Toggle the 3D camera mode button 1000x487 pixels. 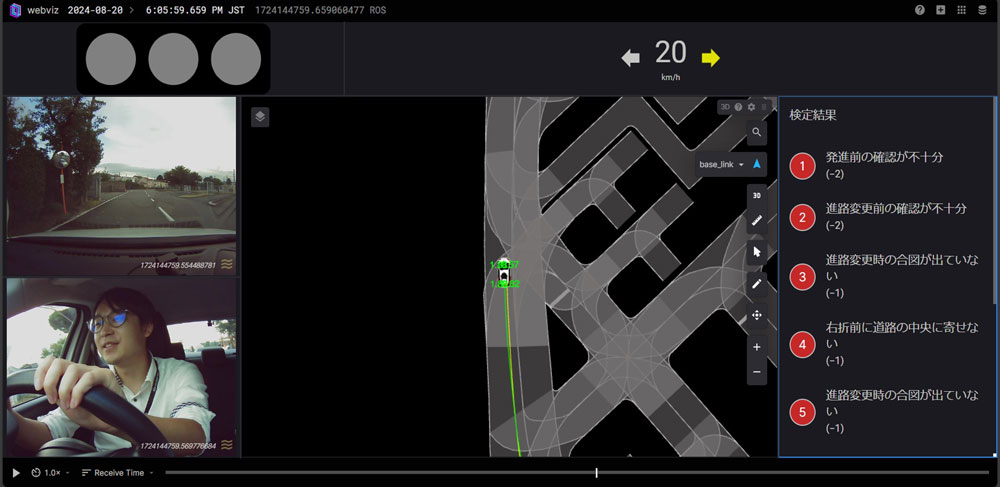click(x=757, y=195)
